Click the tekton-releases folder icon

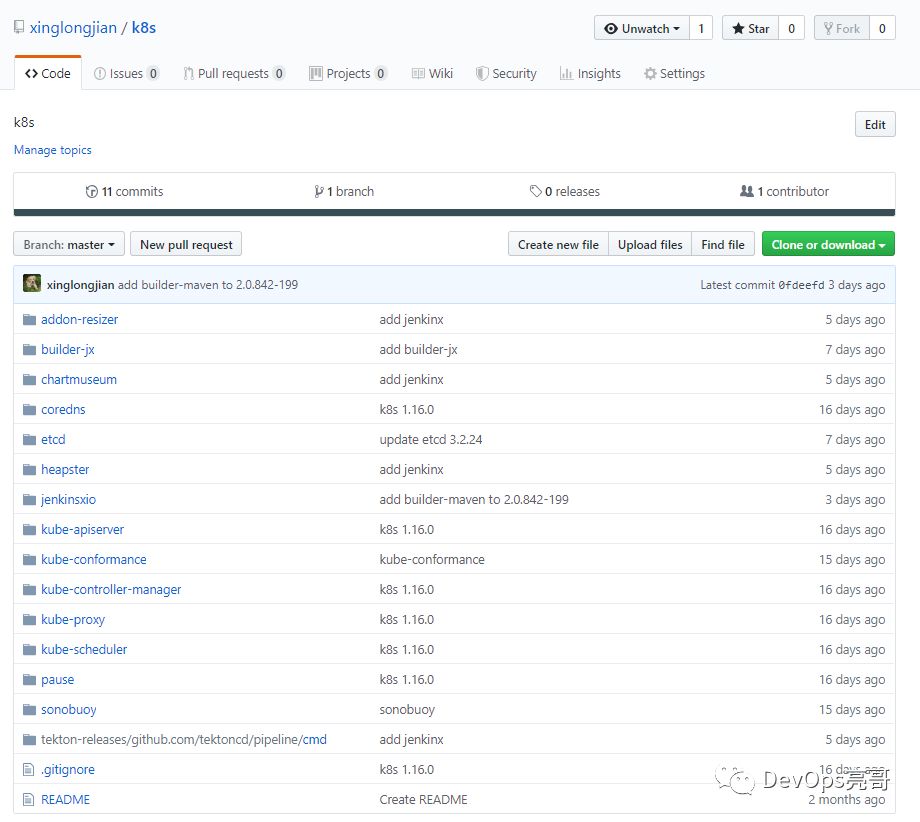click(29, 739)
